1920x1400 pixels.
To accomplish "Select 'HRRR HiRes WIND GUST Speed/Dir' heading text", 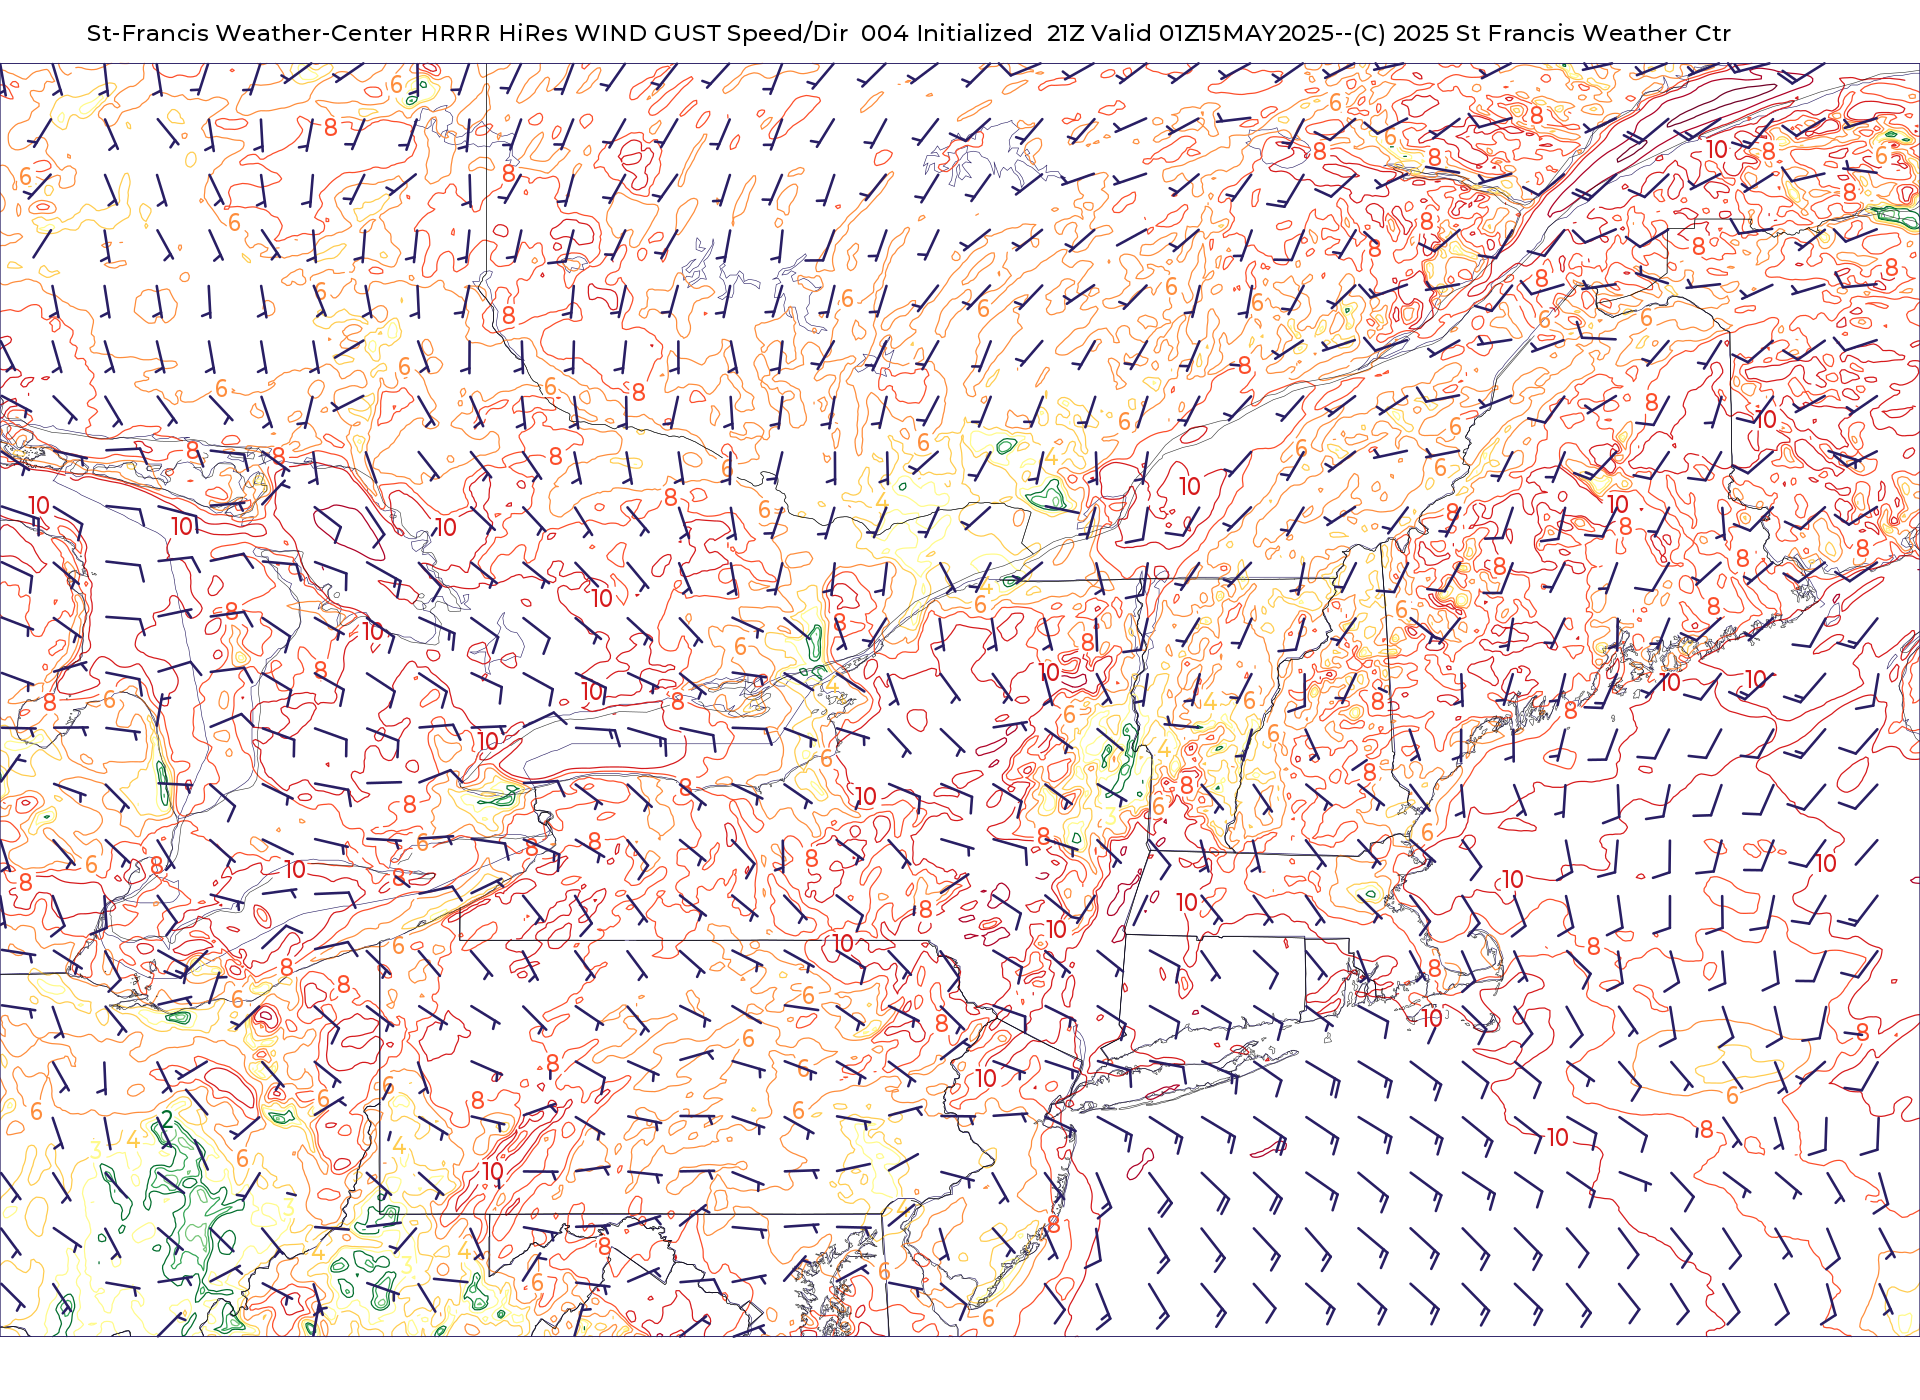I will click(x=634, y=33).
